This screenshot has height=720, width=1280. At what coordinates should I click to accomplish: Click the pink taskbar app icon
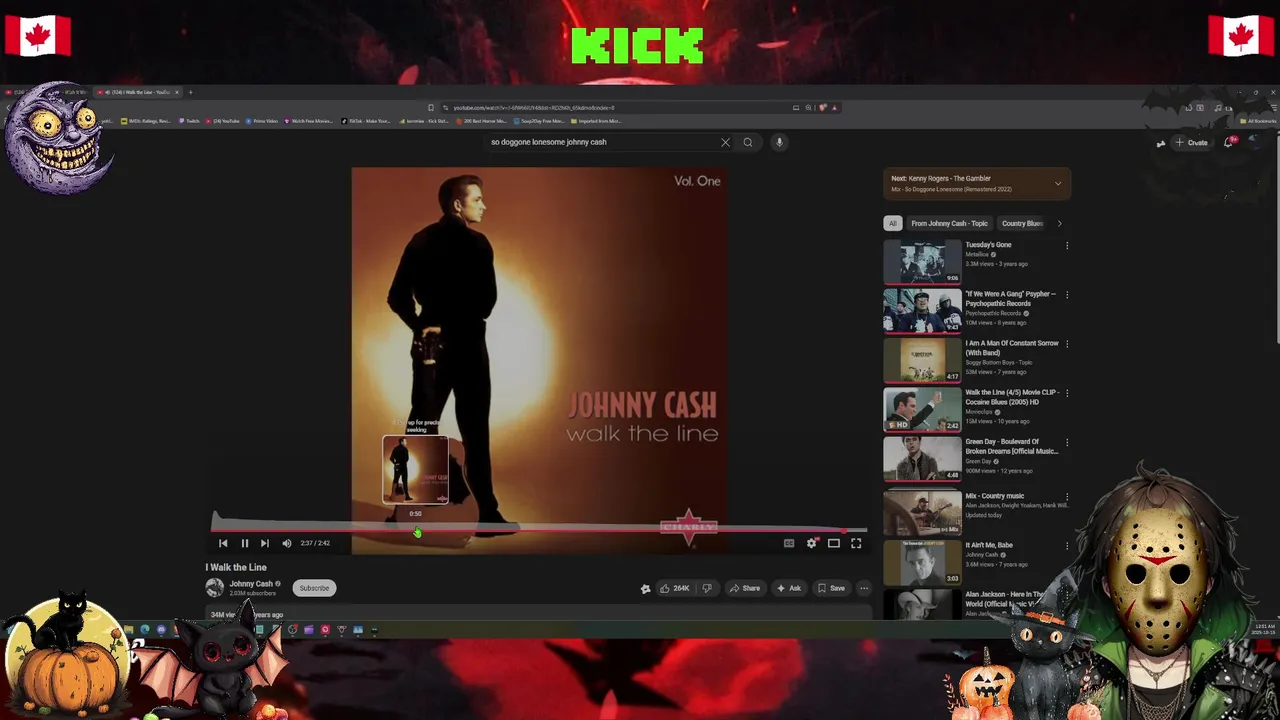pos(325,630)
